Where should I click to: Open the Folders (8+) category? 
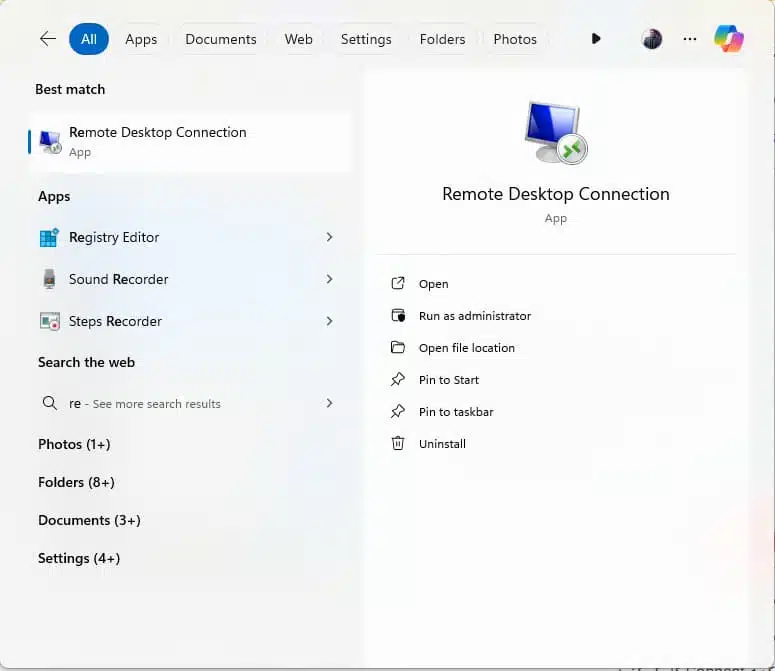tap(76, 482)
